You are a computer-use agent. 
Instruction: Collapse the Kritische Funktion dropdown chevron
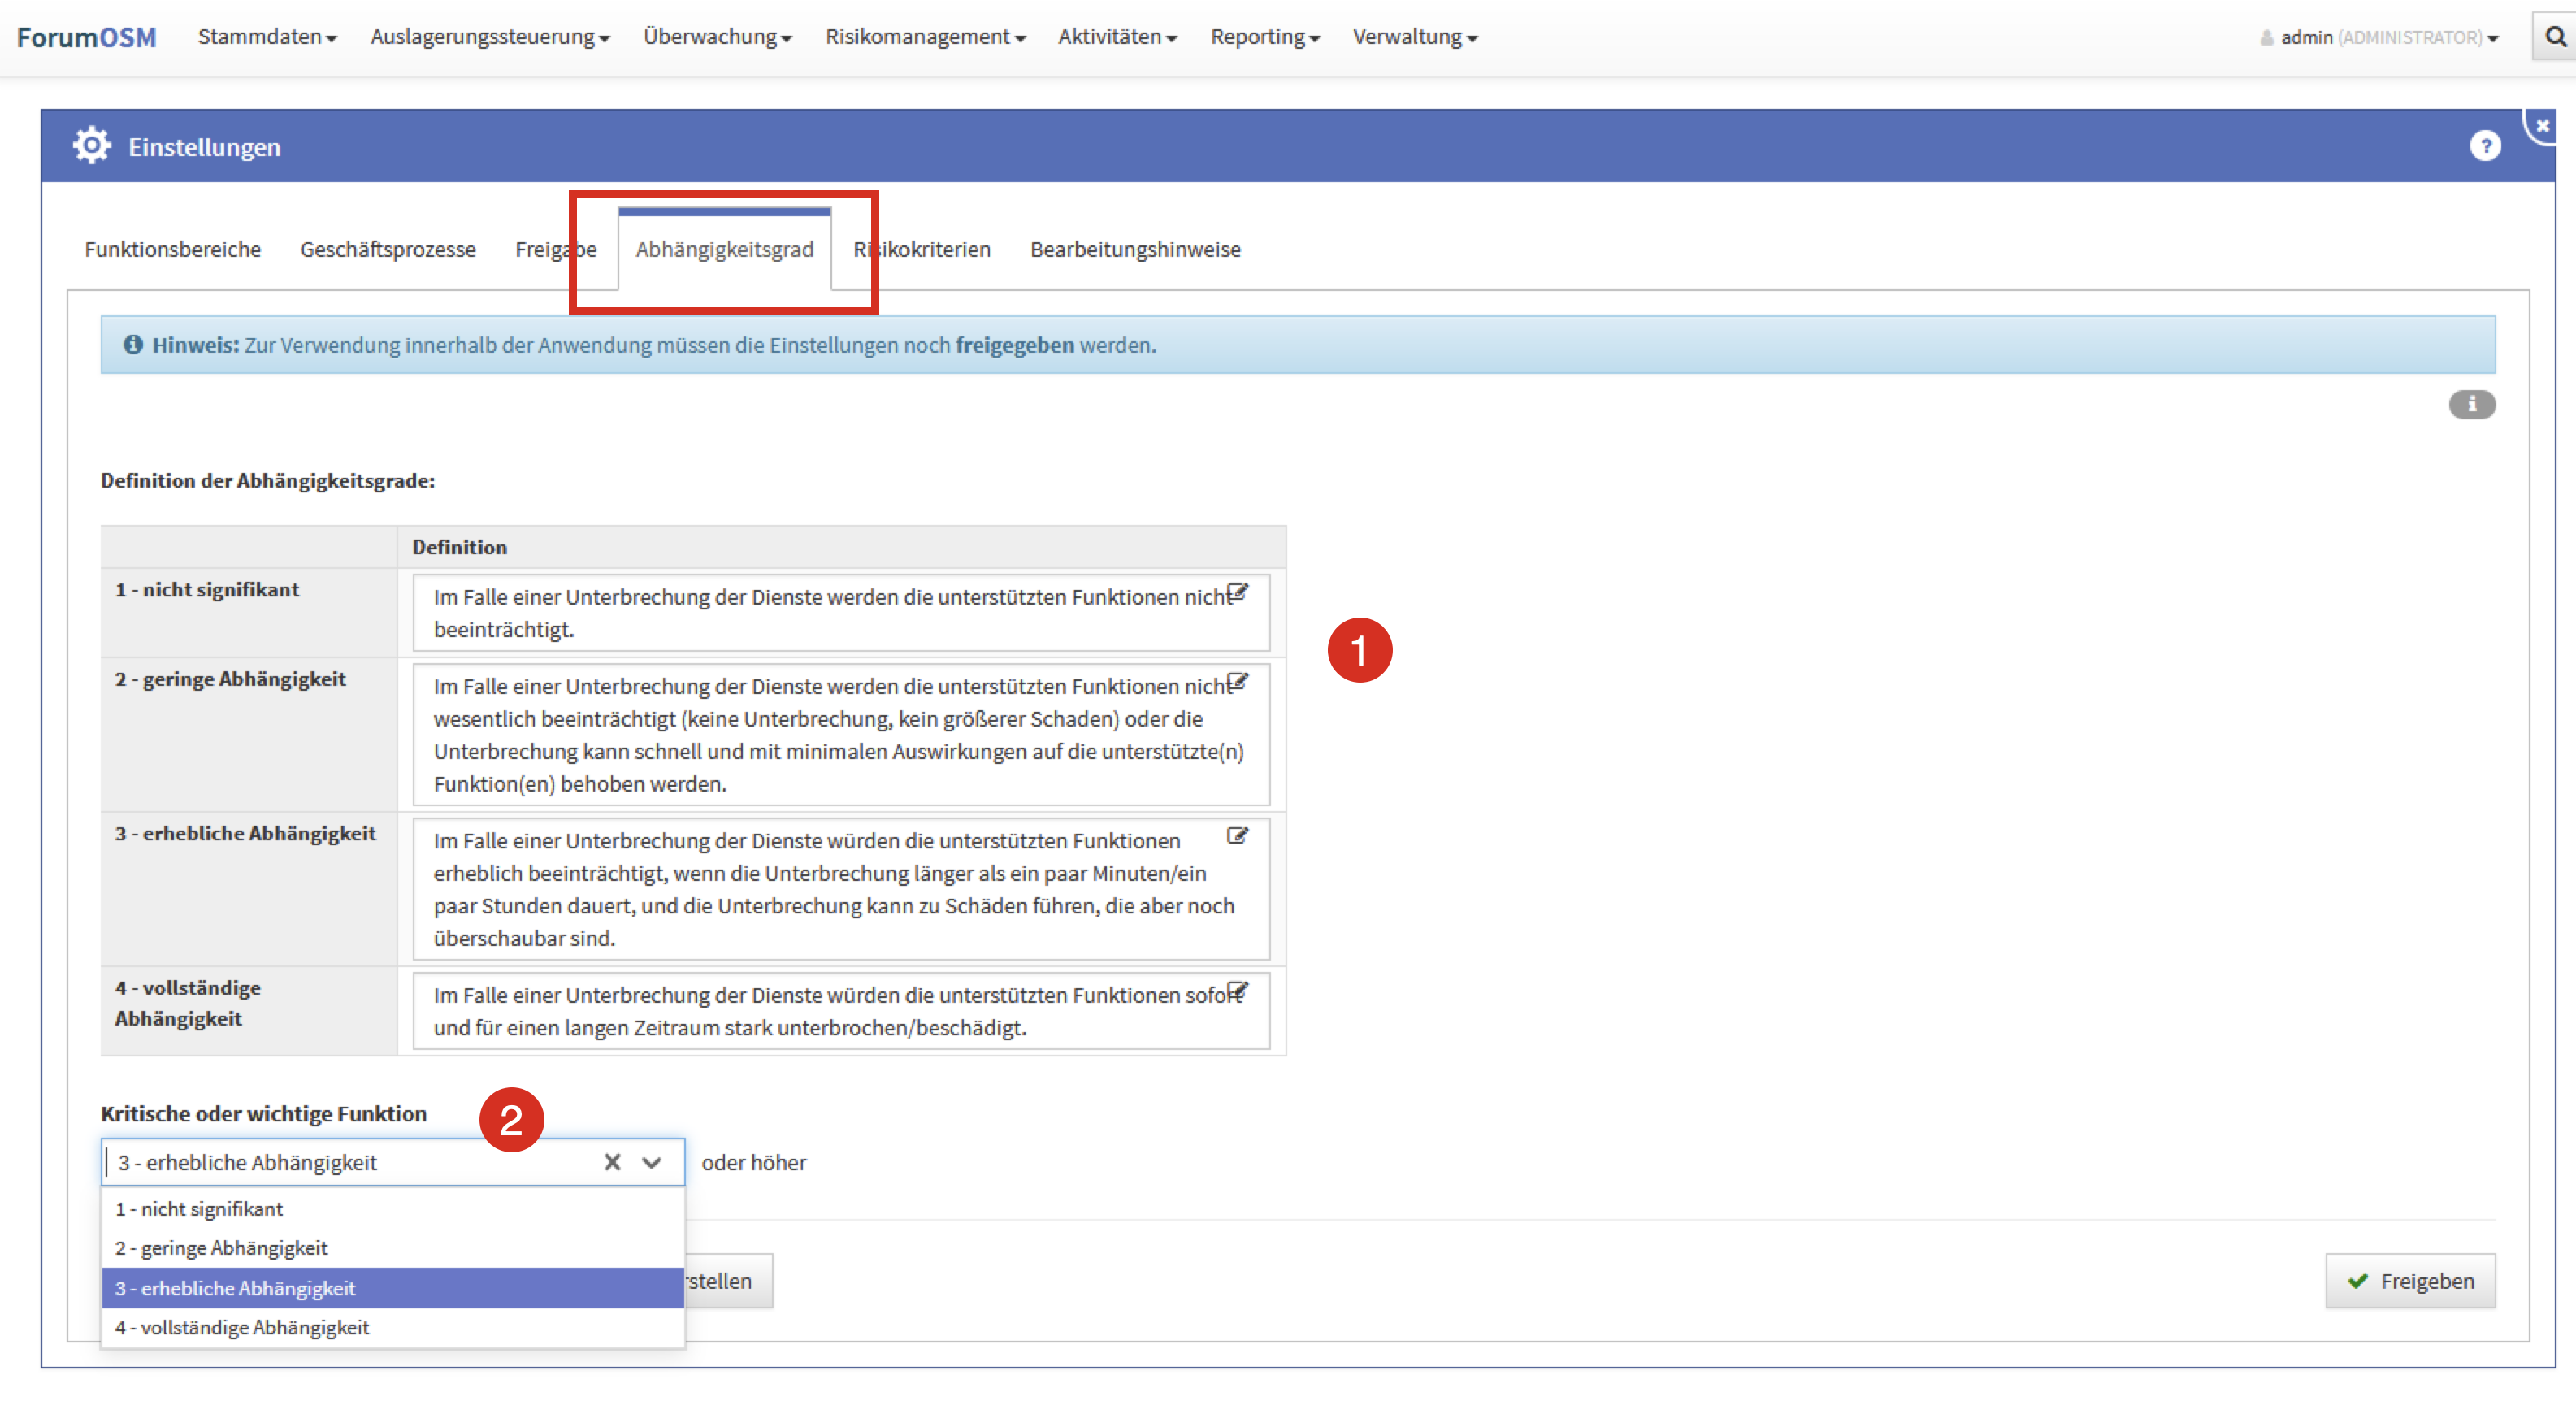tap(652, 1162)
